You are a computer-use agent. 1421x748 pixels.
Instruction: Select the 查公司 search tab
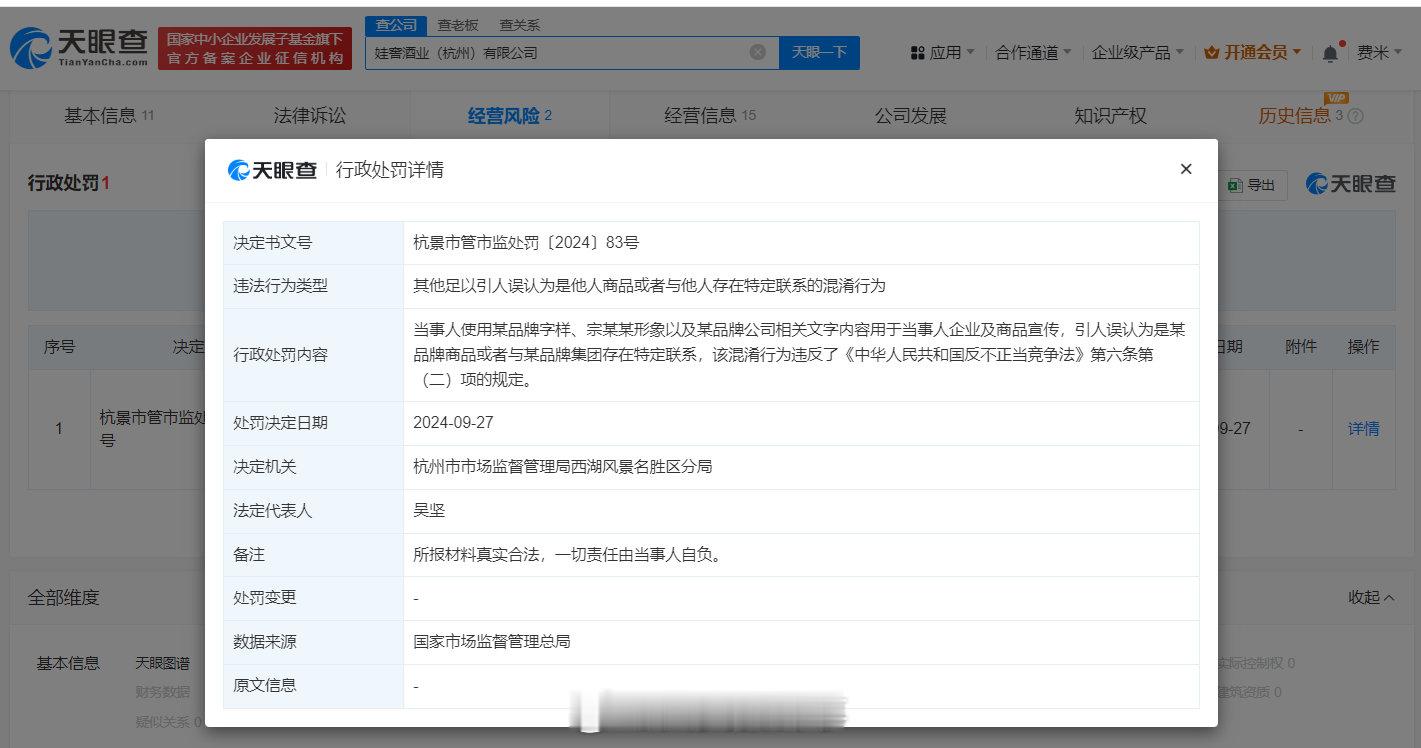click(x=396, y=25)
